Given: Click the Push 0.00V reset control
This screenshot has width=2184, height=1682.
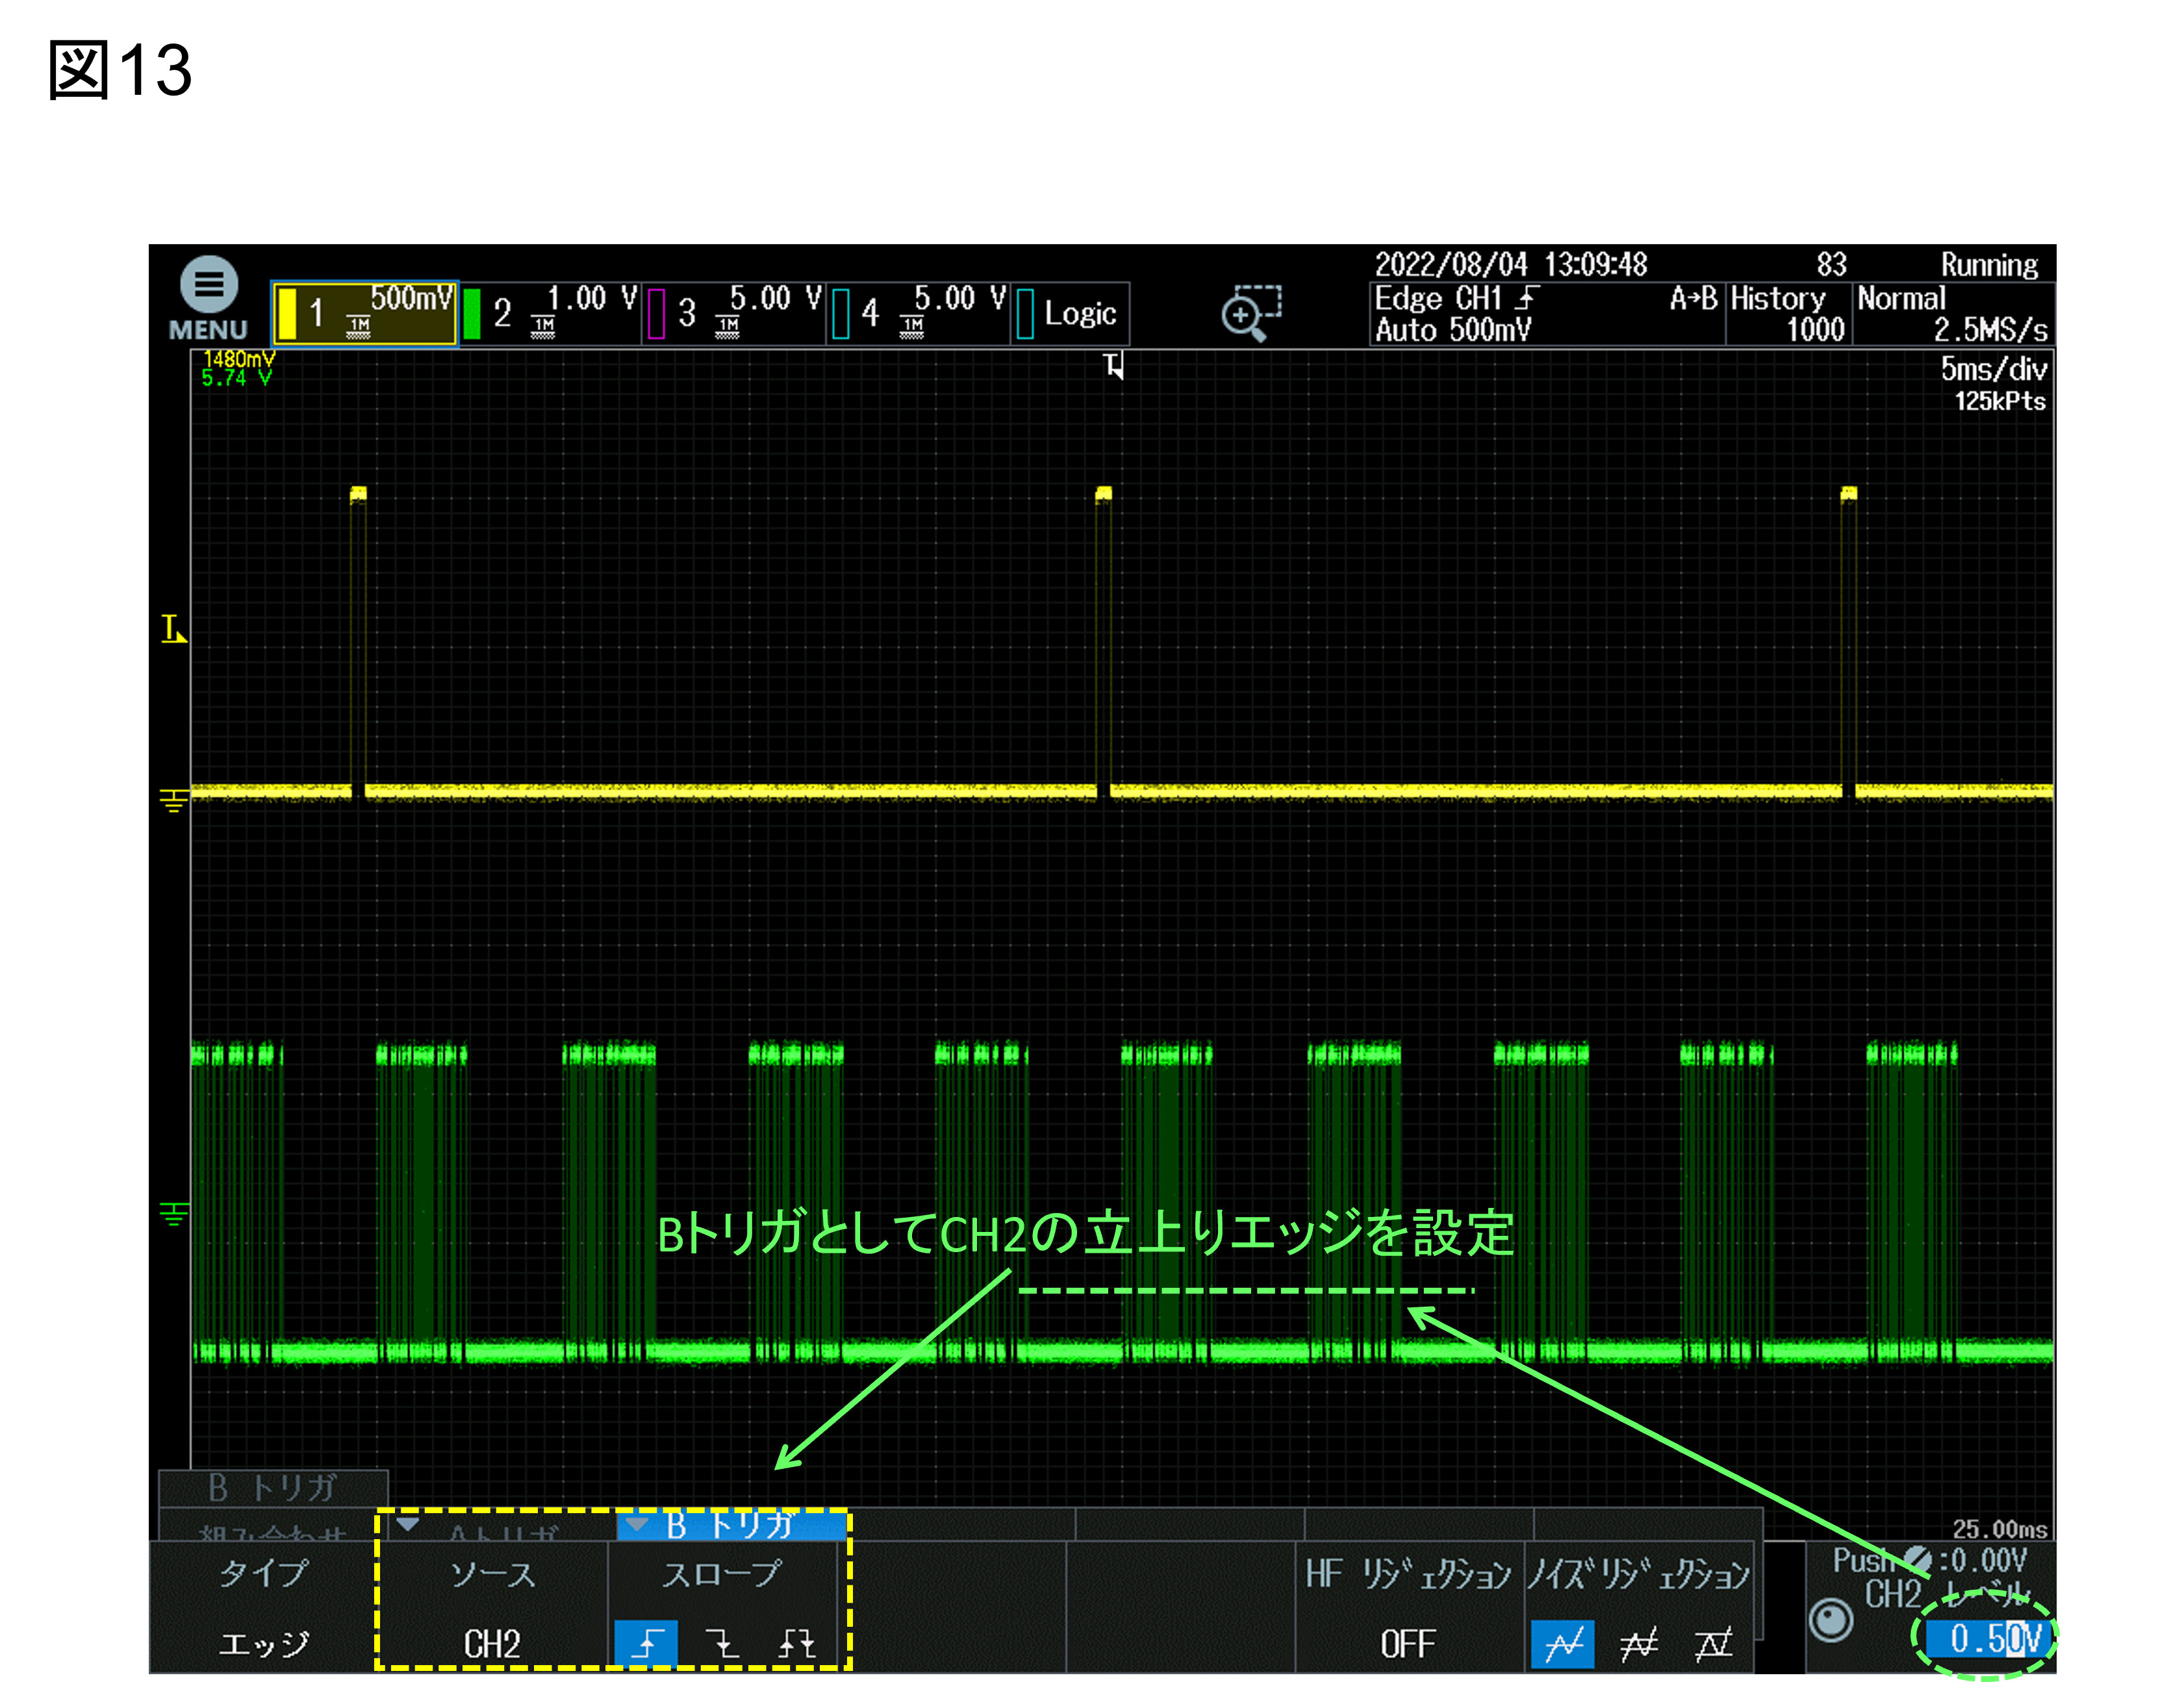Looking at the screenshot, I should pyautogui.click(x=1930, y=1560).
